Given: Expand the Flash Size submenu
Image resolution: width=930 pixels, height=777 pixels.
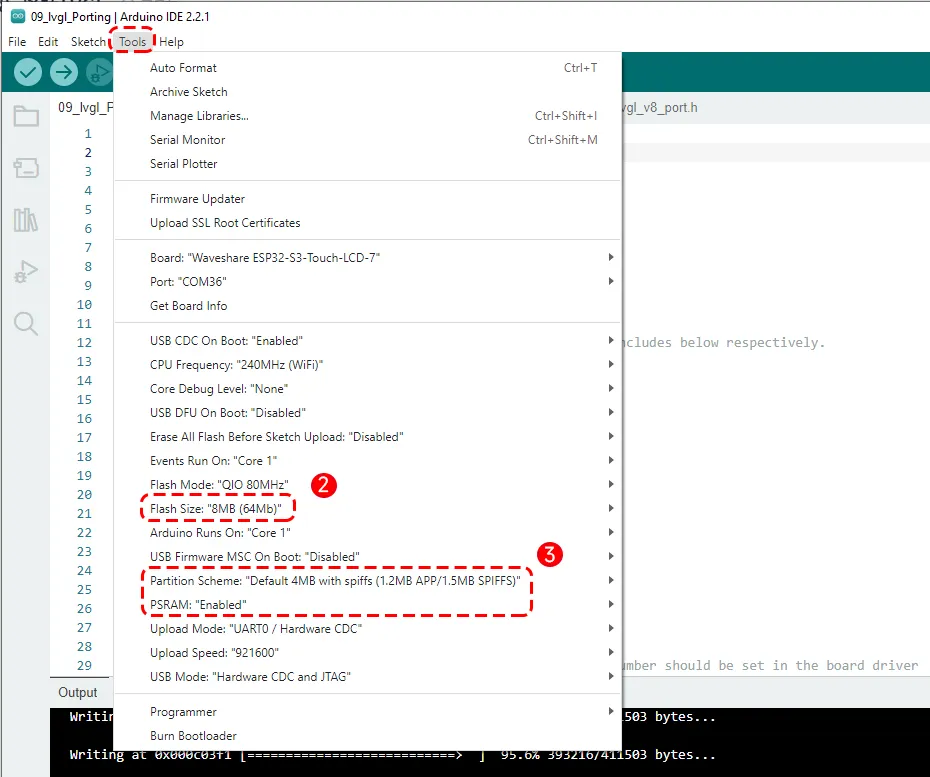Looking at the screenshot, I should [x=215, y=509].
